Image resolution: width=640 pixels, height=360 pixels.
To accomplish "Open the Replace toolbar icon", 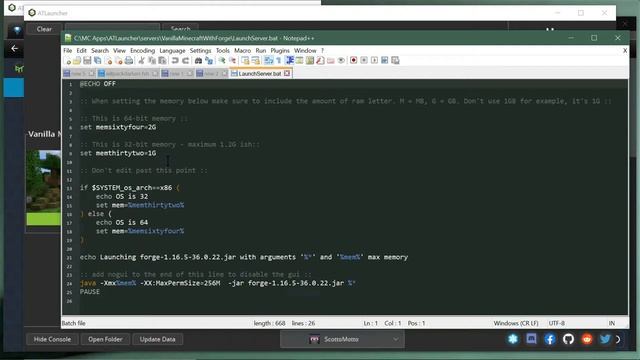I will [x=209, y=61].
